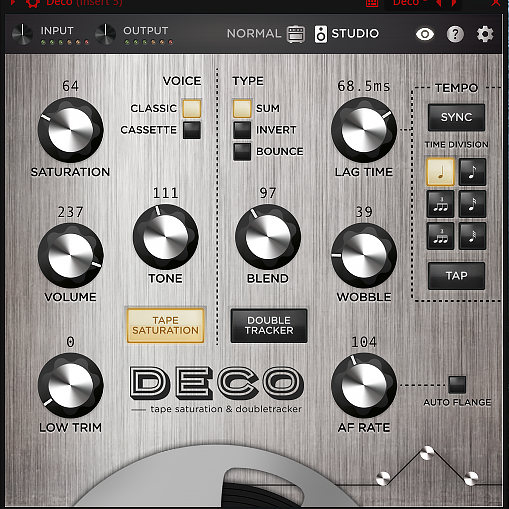The image size is (509, 509).
Task: Go to previous preset arrow in title bar
Action: pos(439,3)
